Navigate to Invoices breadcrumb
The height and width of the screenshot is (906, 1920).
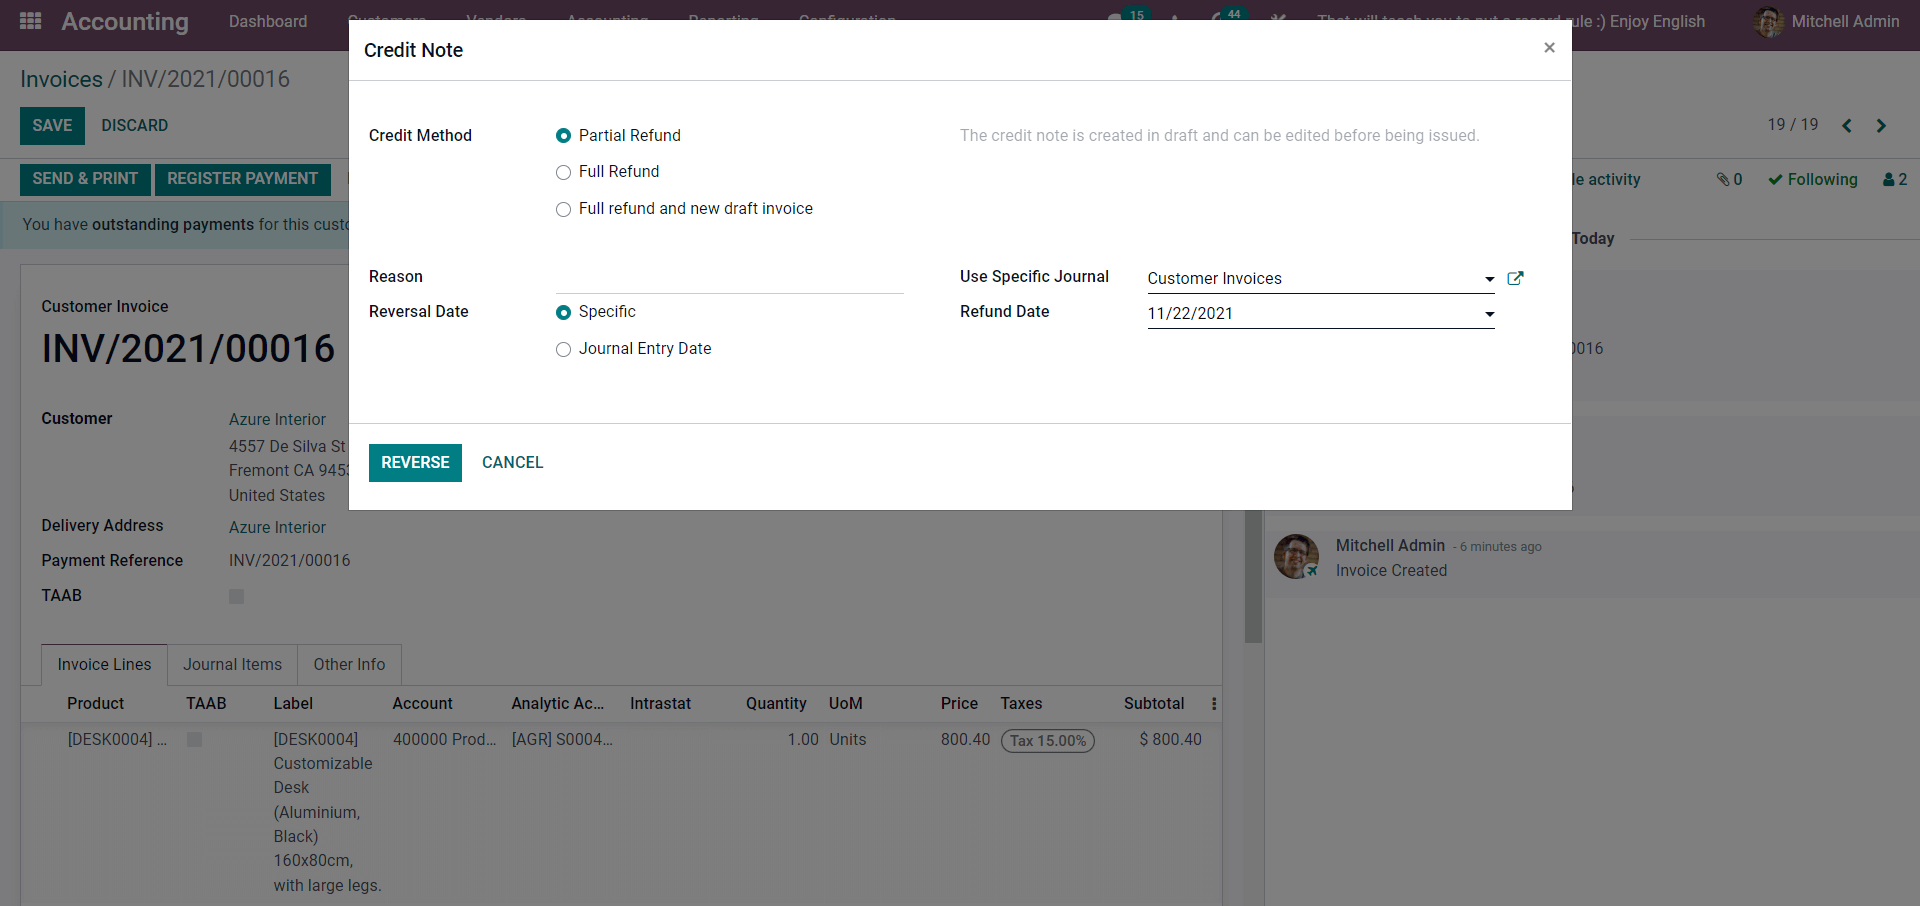point(61,79)
